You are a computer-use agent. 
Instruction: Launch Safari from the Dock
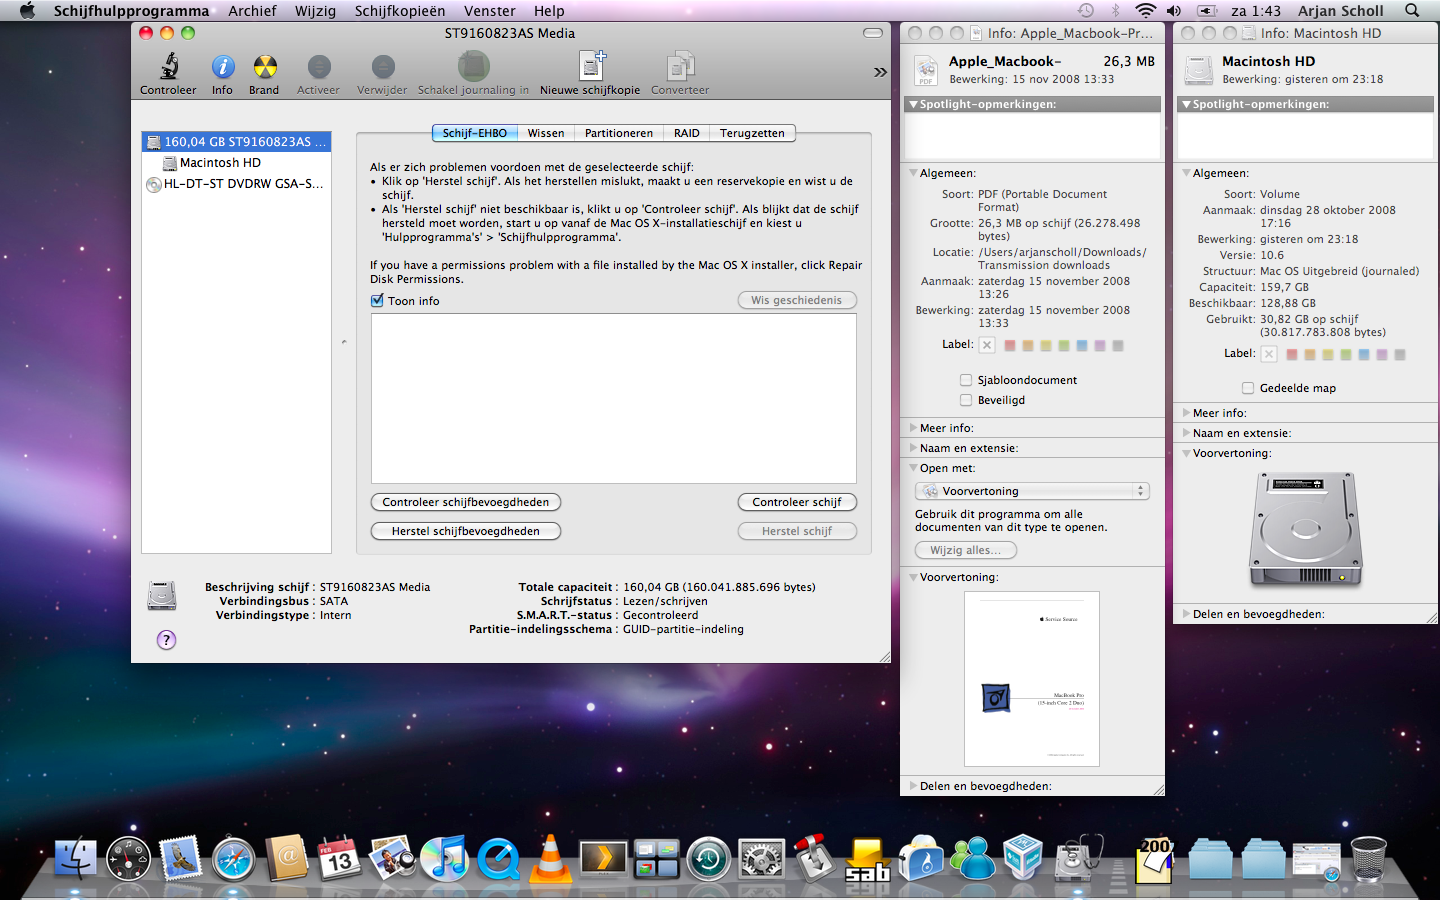click(x=233, y=858)
